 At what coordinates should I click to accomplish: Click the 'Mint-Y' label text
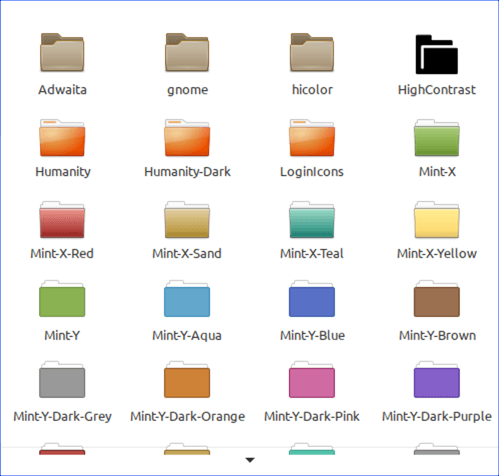pyautogui.click(x=62, y=335)
